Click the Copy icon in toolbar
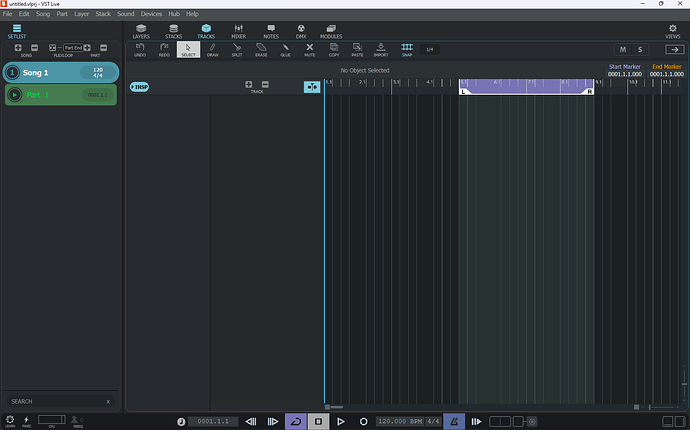 tap(334, 49)
